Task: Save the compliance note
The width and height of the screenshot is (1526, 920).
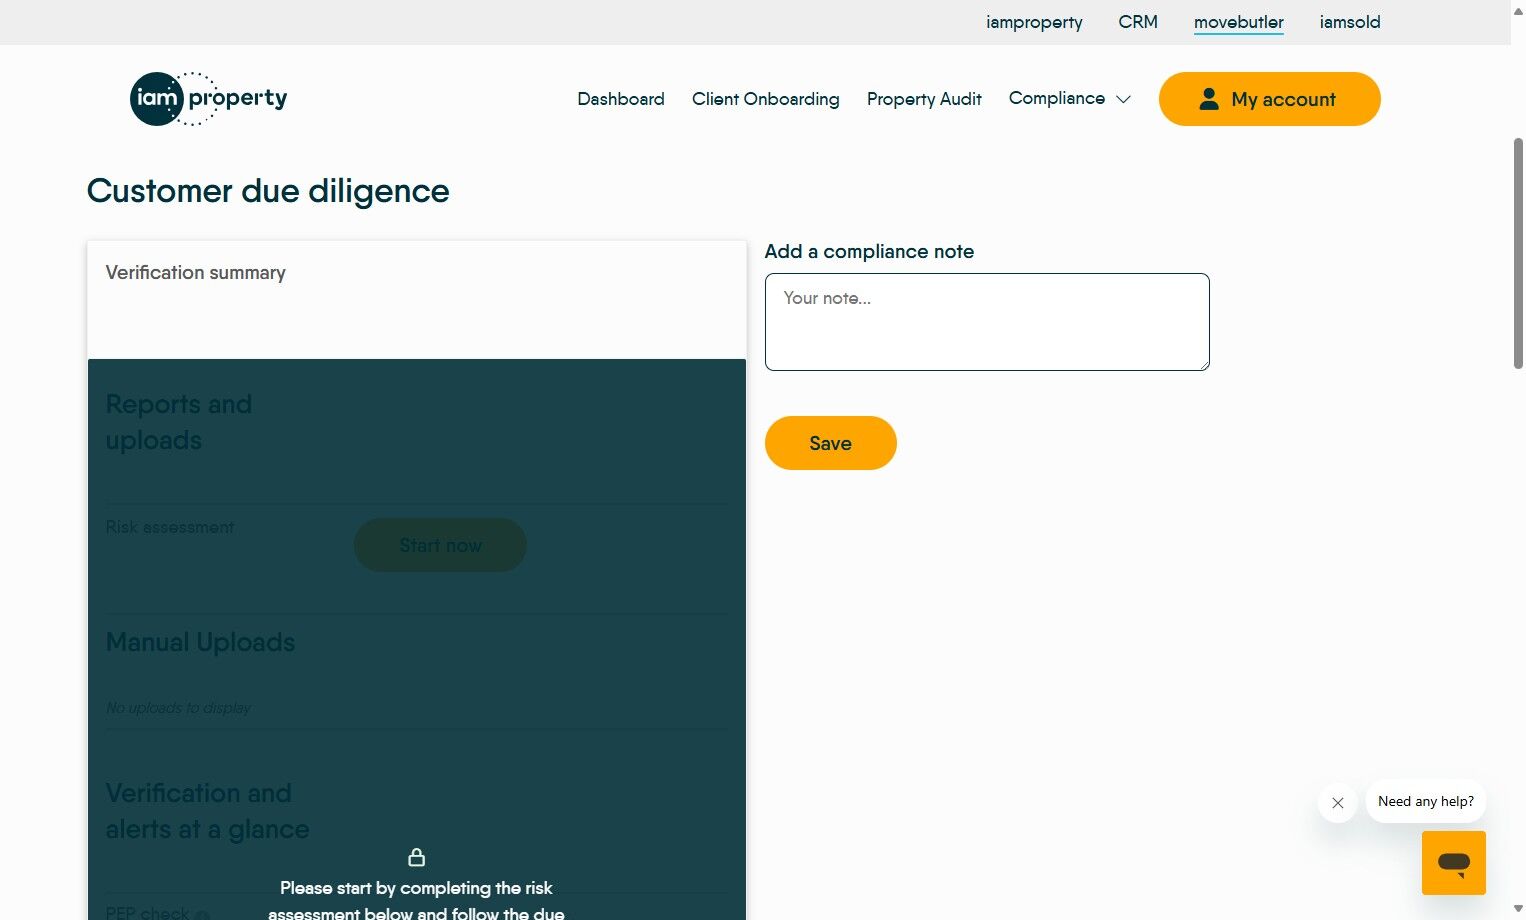Action: (x=831, y=443)
